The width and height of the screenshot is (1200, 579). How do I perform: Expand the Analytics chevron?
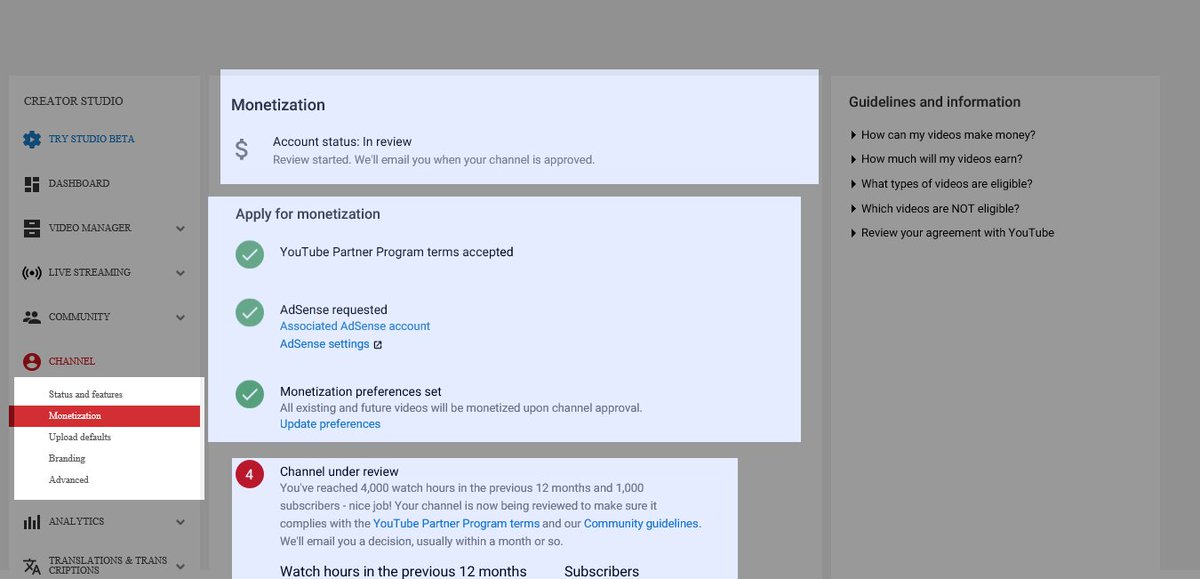pos(181,522)
